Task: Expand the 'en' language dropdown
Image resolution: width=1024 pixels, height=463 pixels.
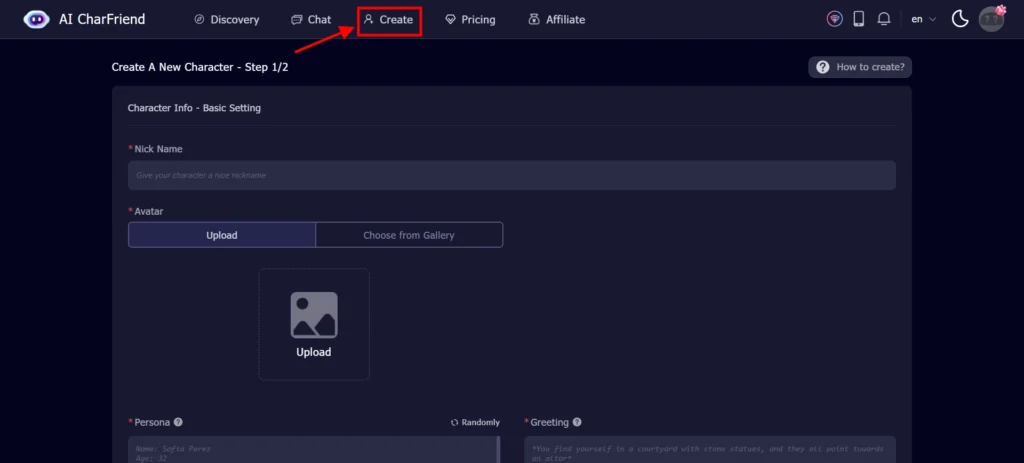Action: (923, 19)
